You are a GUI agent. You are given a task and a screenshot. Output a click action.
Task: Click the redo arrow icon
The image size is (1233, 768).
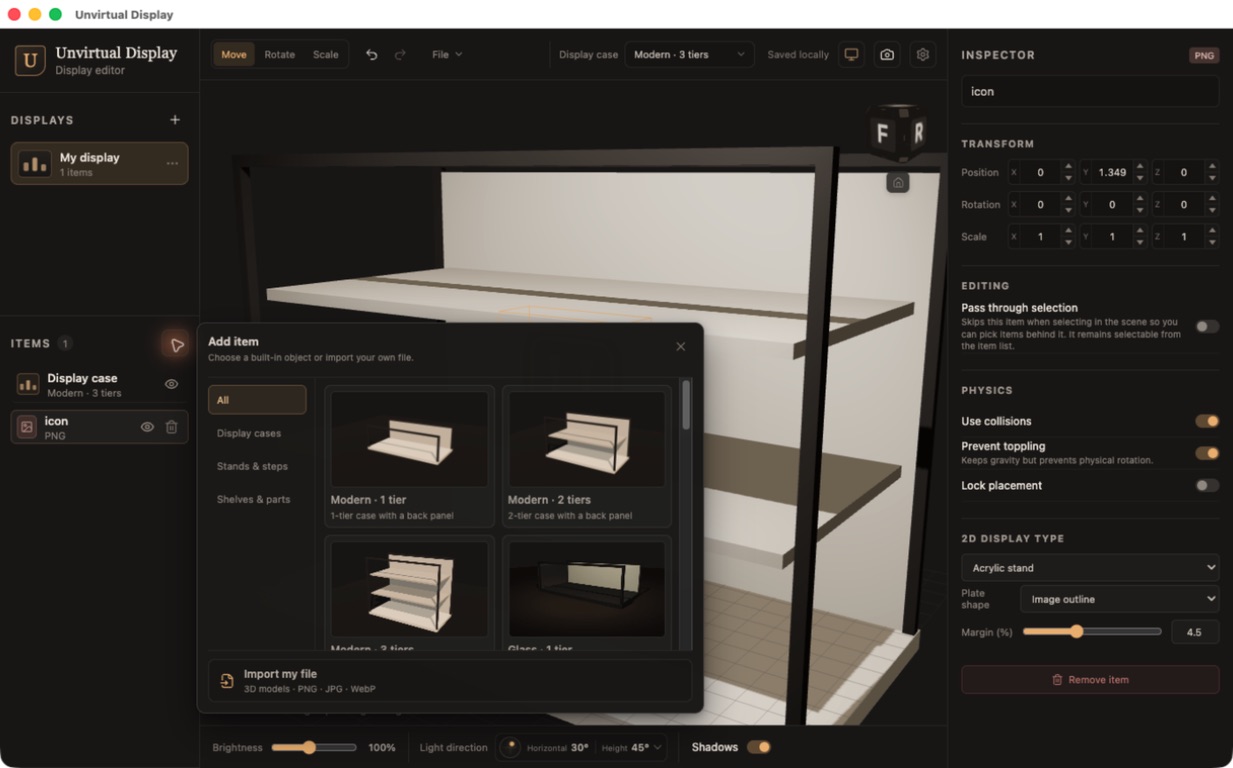[x=400, y=55]
